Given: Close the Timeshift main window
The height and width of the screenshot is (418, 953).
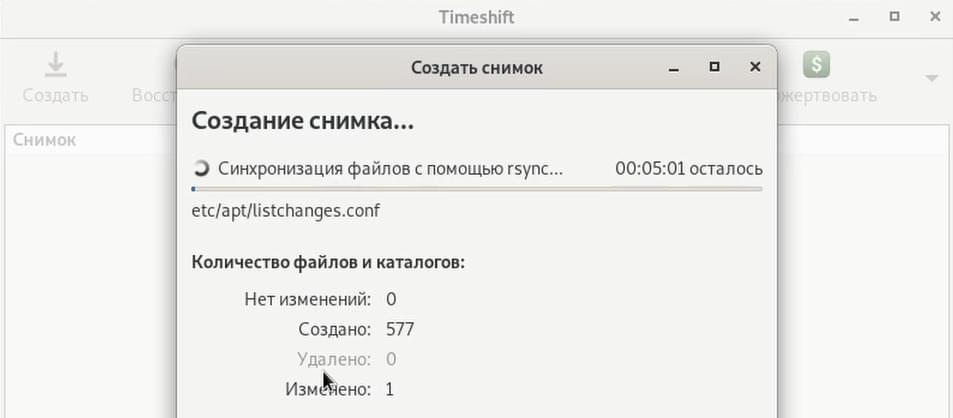Looking at the screenshot, I should tap(935, 17).
